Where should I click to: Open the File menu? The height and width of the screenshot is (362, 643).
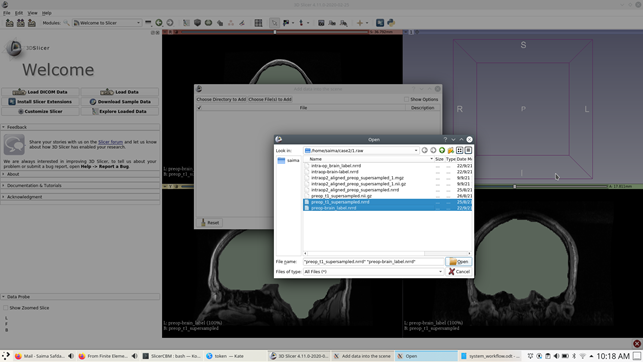pyautogui.click(x=7, y=13)
